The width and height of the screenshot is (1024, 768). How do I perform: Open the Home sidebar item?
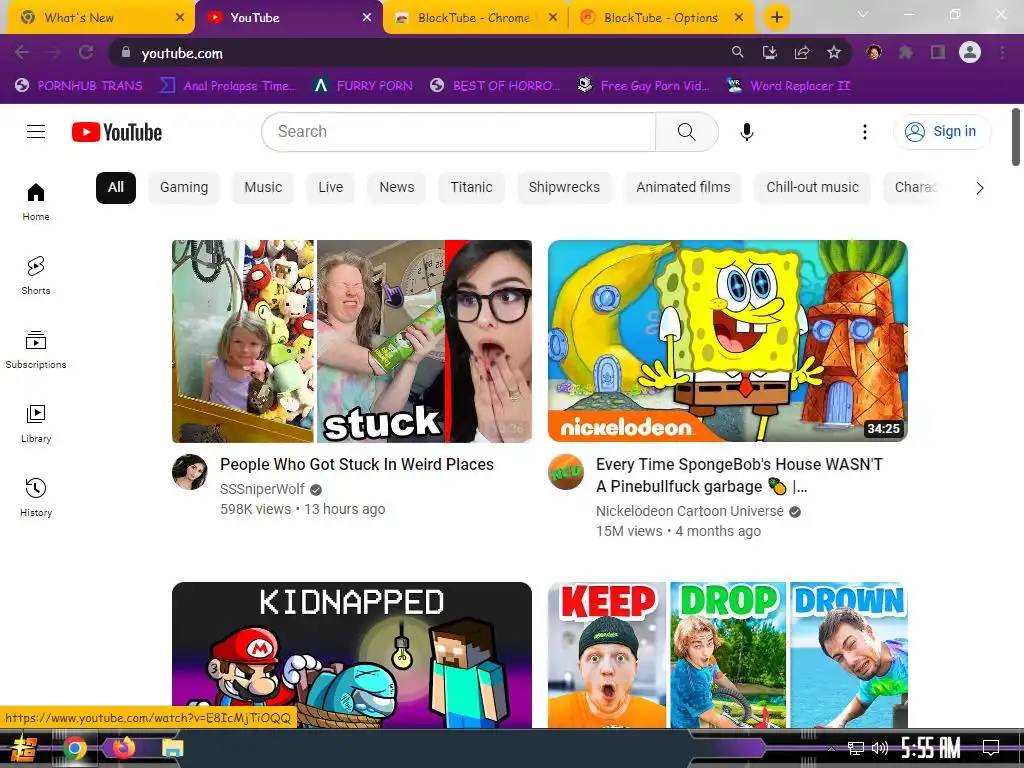[36, 202]
